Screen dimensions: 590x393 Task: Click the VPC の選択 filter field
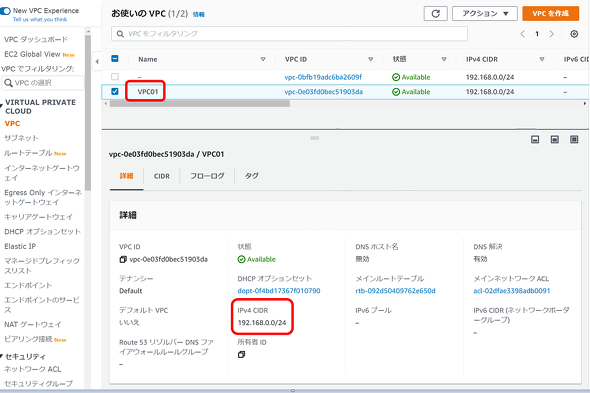43,83
